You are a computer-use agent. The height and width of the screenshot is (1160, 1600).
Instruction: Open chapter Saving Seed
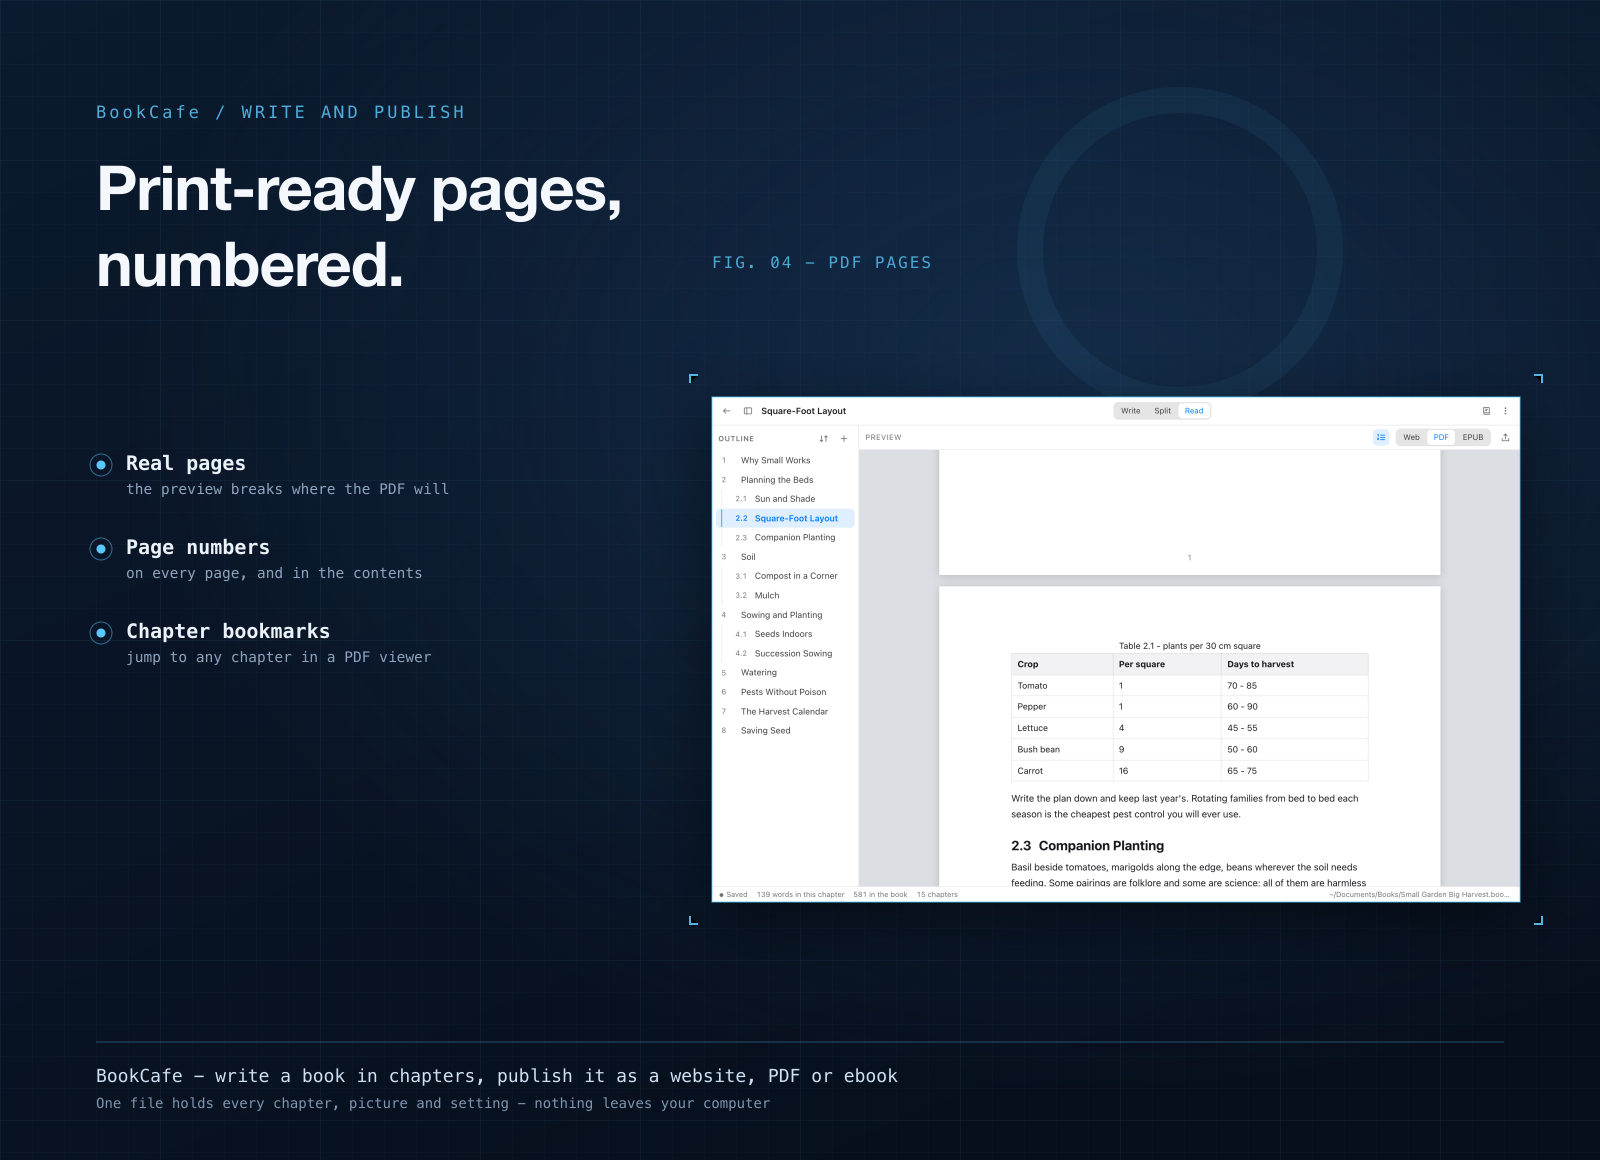click(x=786, y=731)
